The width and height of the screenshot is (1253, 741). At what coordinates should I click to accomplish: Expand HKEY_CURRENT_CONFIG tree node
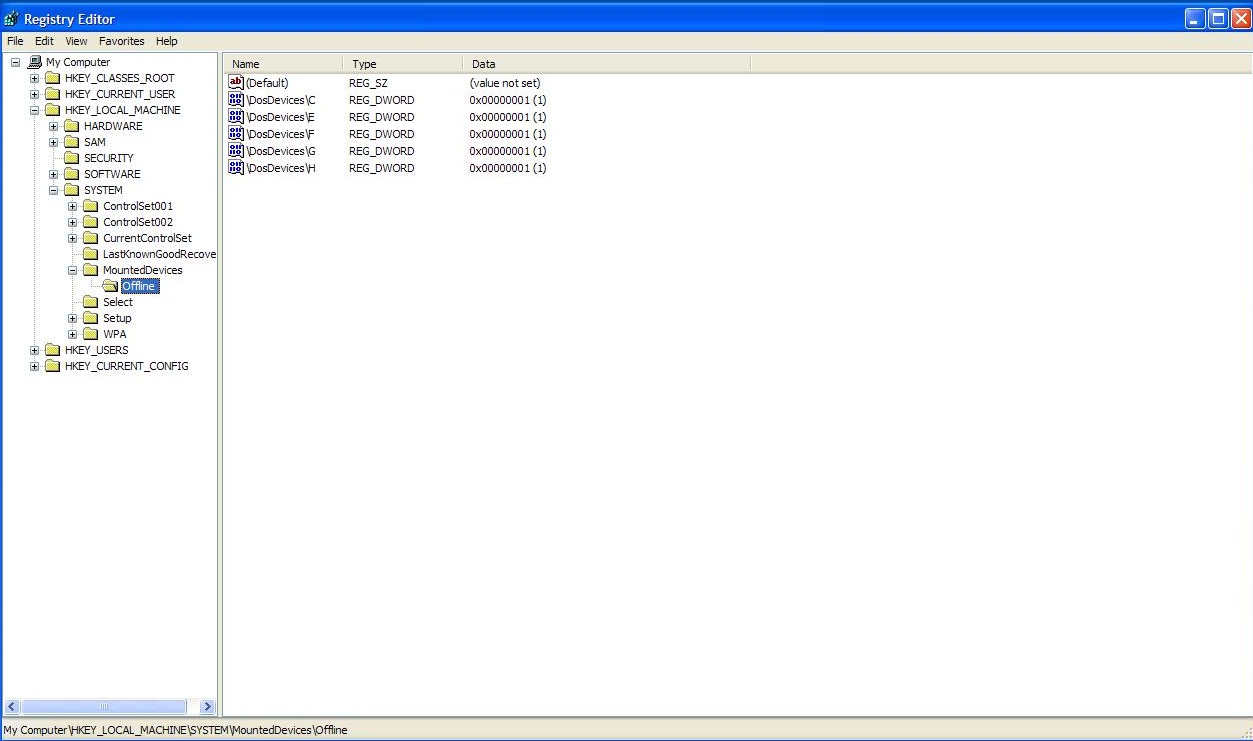click(34, 366)
